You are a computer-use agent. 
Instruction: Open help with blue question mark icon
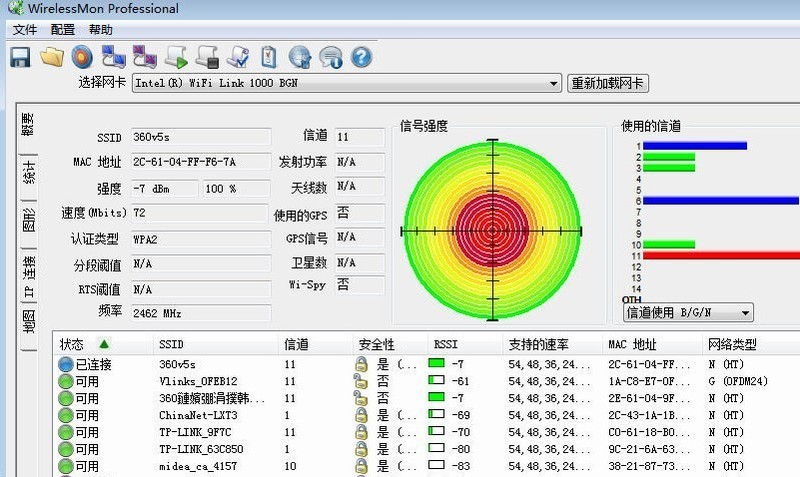pos(361,57)
